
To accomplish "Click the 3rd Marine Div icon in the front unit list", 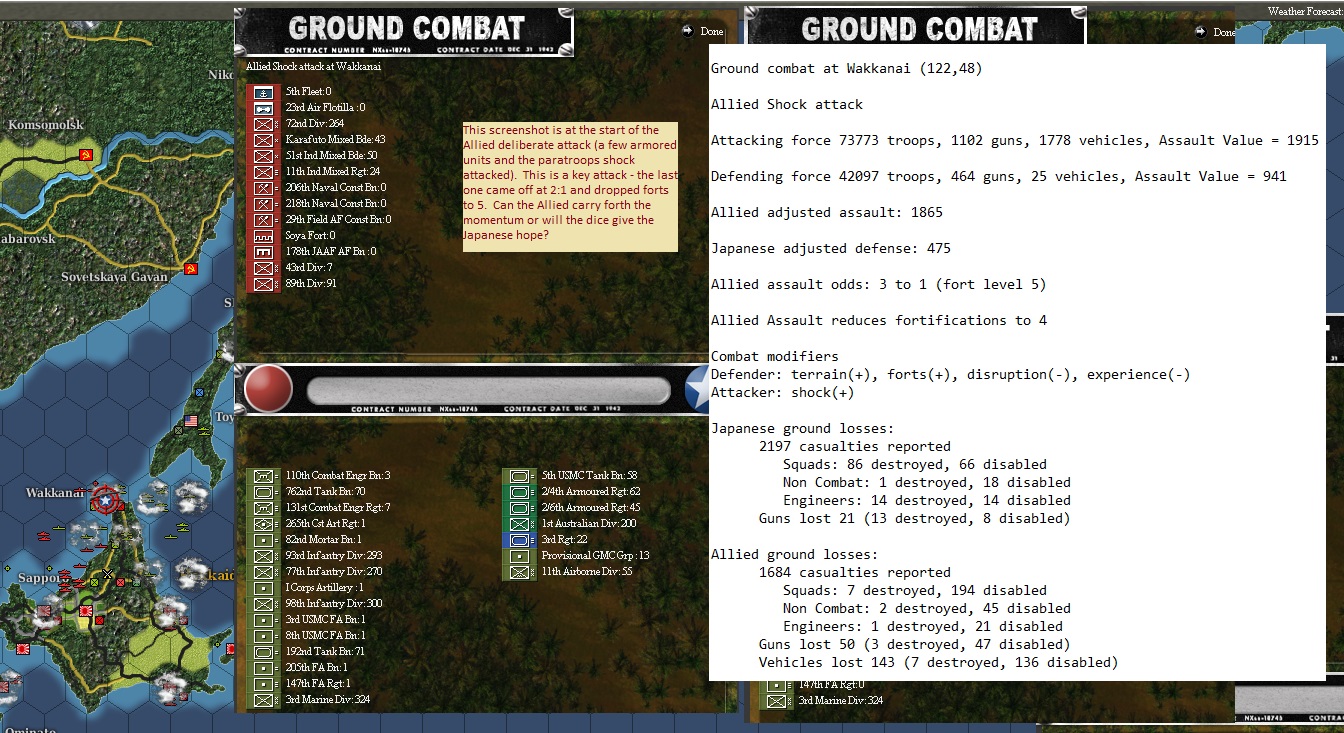I will click(x=264, y=700).
